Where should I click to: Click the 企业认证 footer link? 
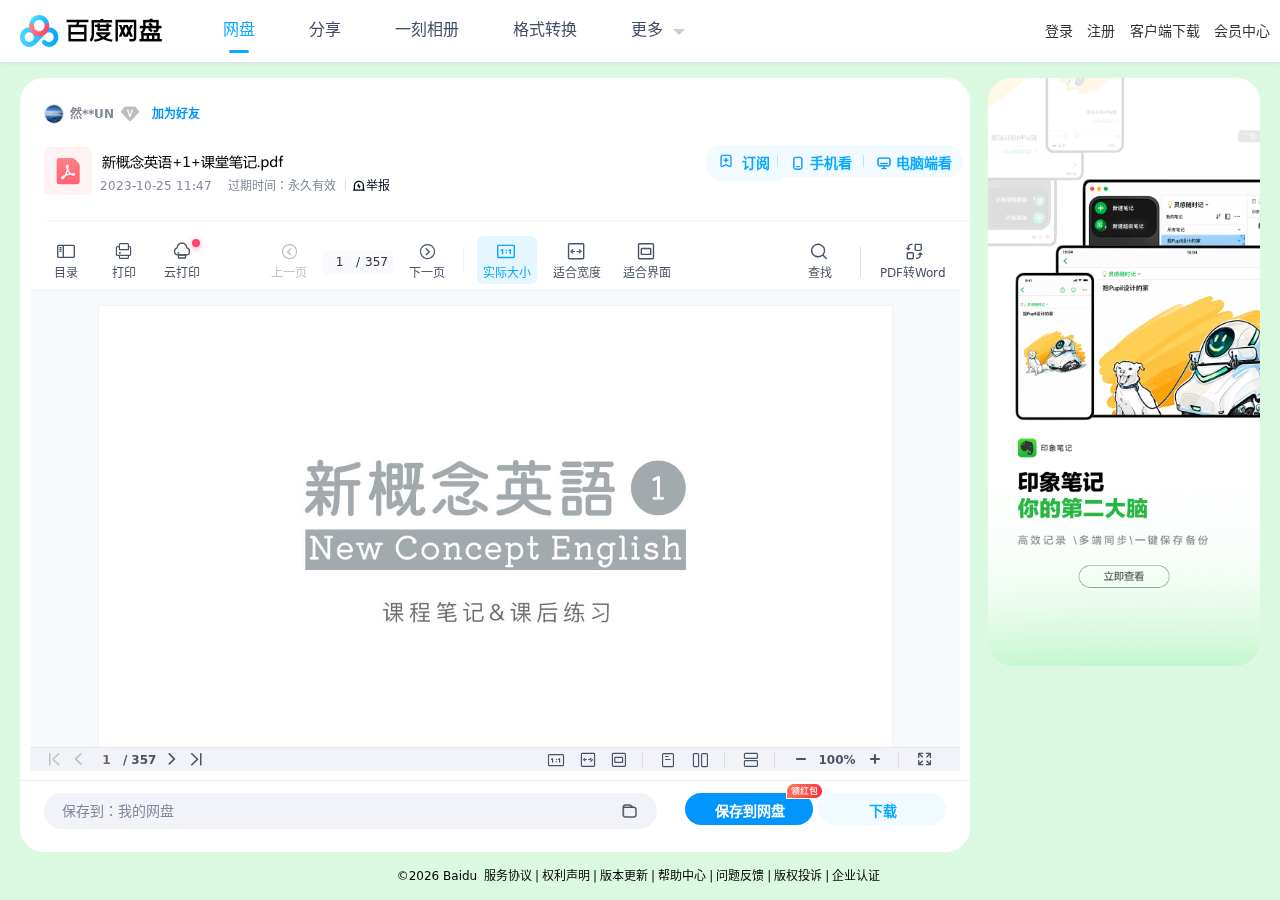click(856, 876)
